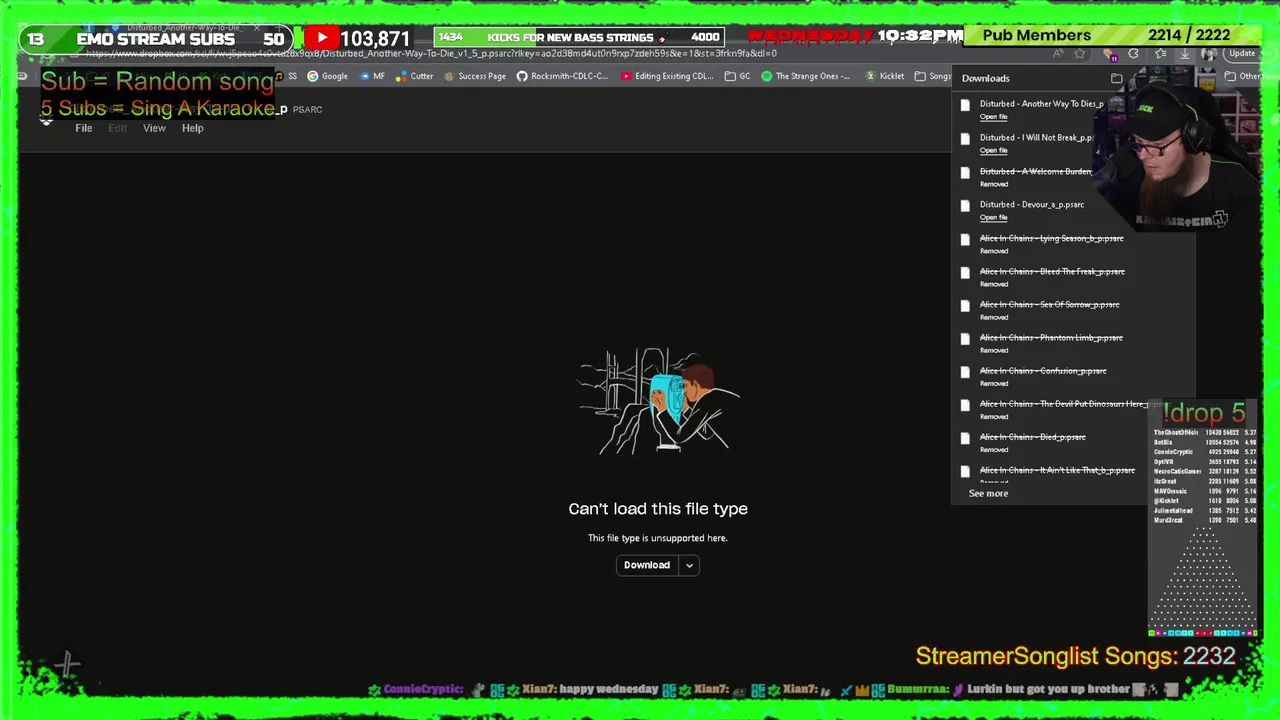Click file icon beside Alice In Chains - Bleed The Freak
Viewport: 1280px width, 720px height.
pos(965,273)
